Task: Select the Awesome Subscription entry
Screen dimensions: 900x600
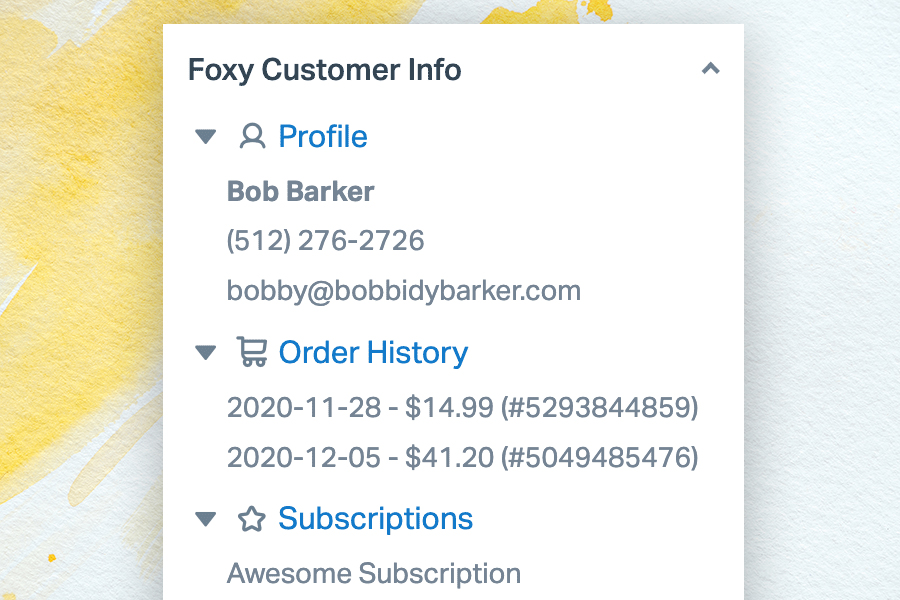Action: click(374, 574)
